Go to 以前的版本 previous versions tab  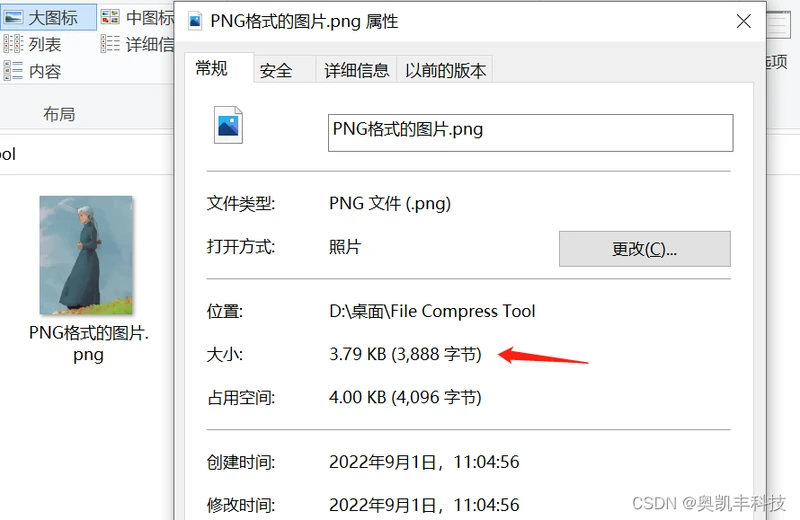[x=445, y=70]
